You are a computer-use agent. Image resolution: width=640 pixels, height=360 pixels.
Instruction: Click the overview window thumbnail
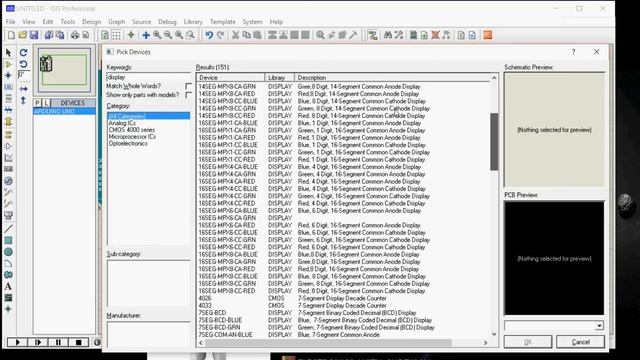click(64, 70)
